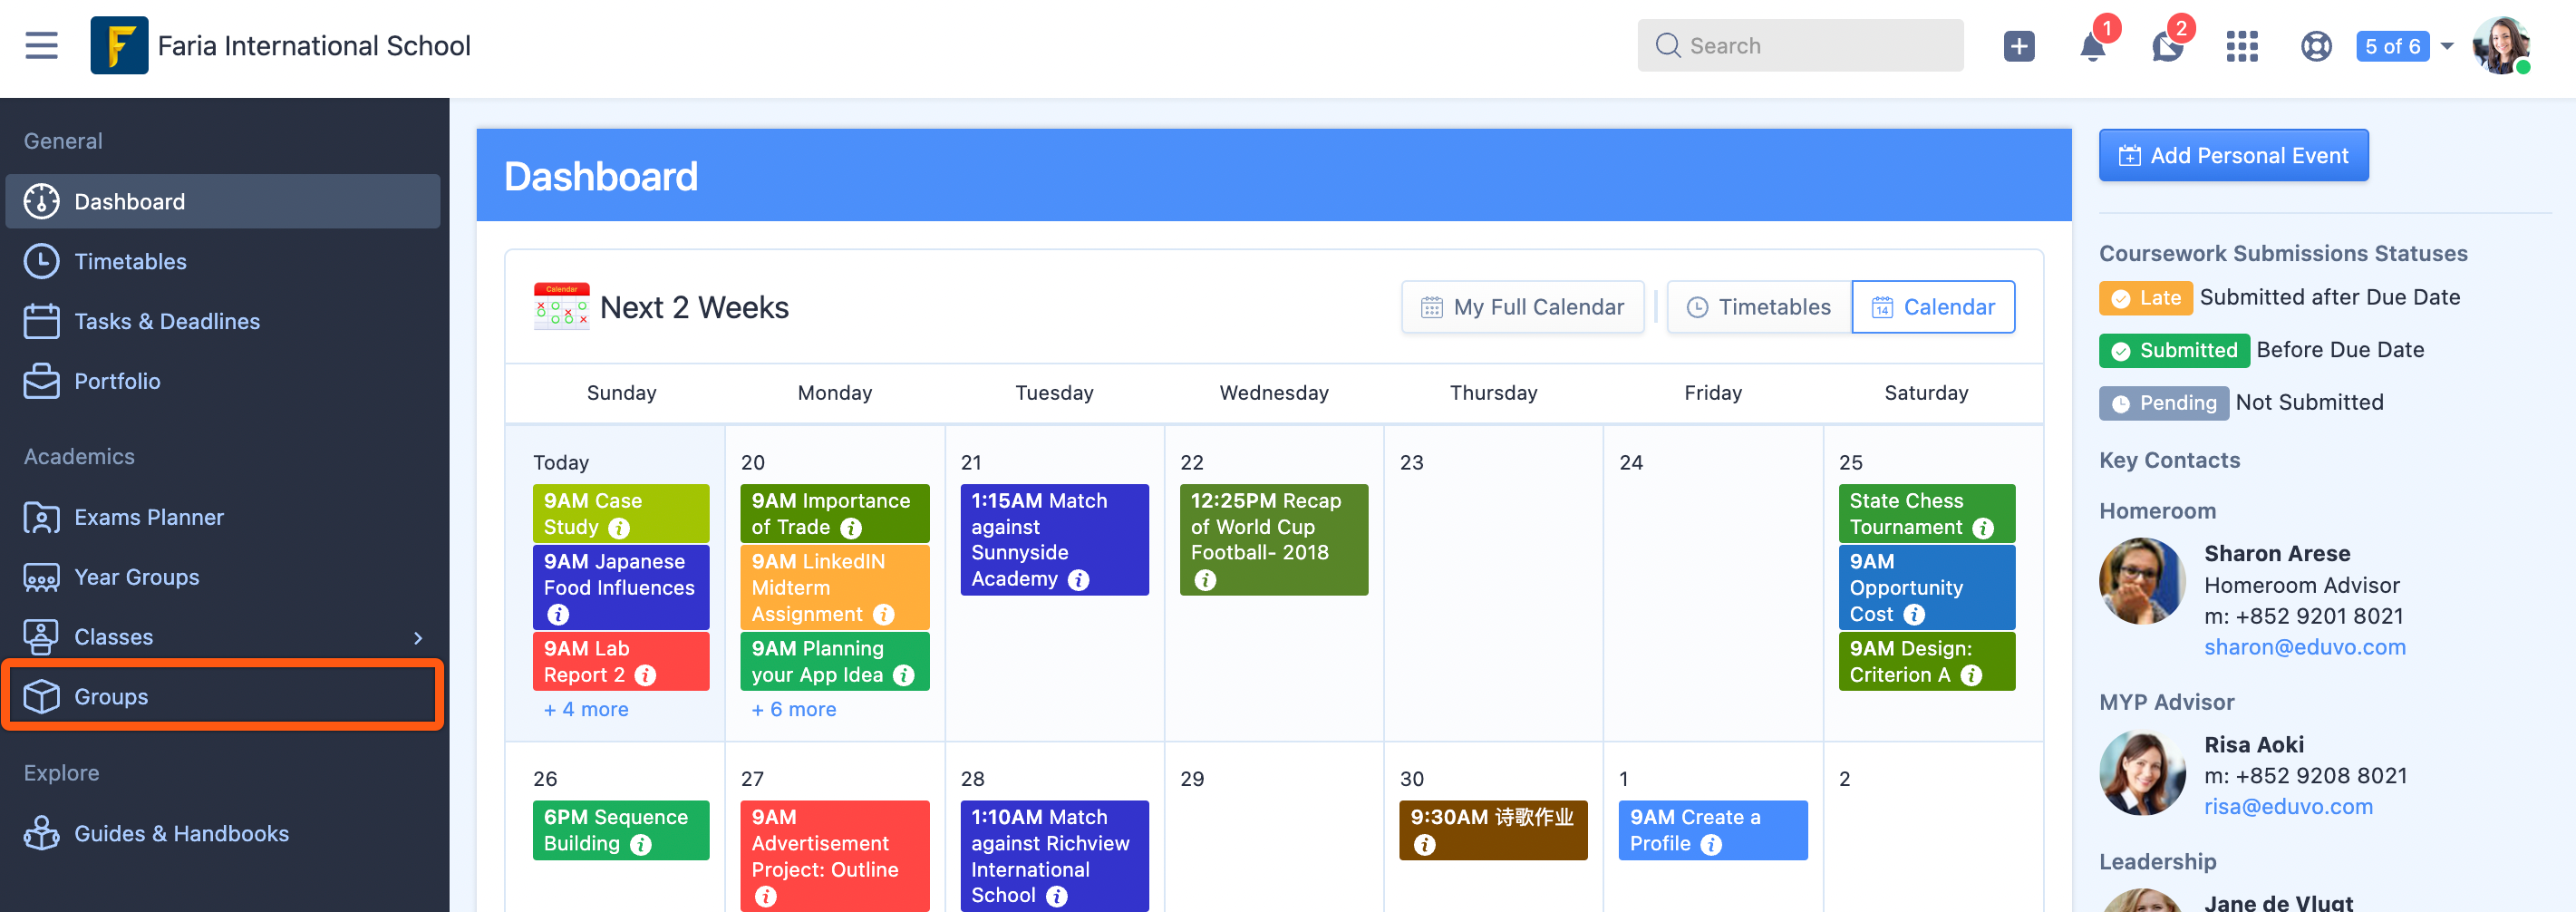This screenshot has height=912, width=2576.
Task: Open the notifications bell
Action: [x=2092, y=46]
